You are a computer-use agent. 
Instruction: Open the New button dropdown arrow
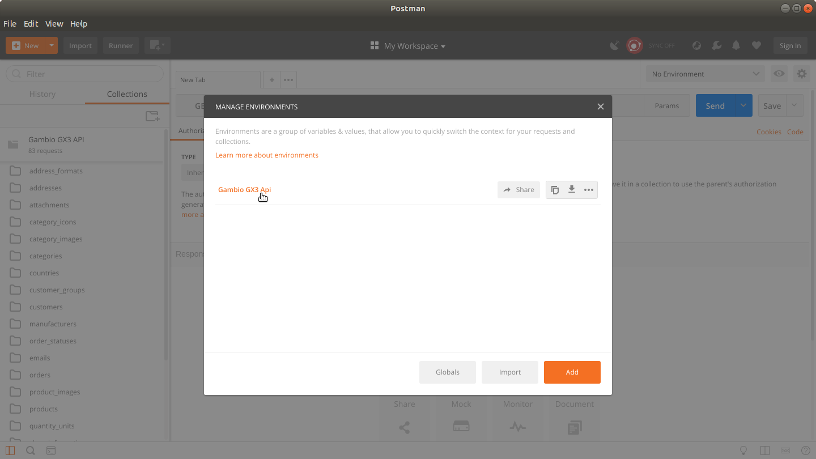click(52, 46)
